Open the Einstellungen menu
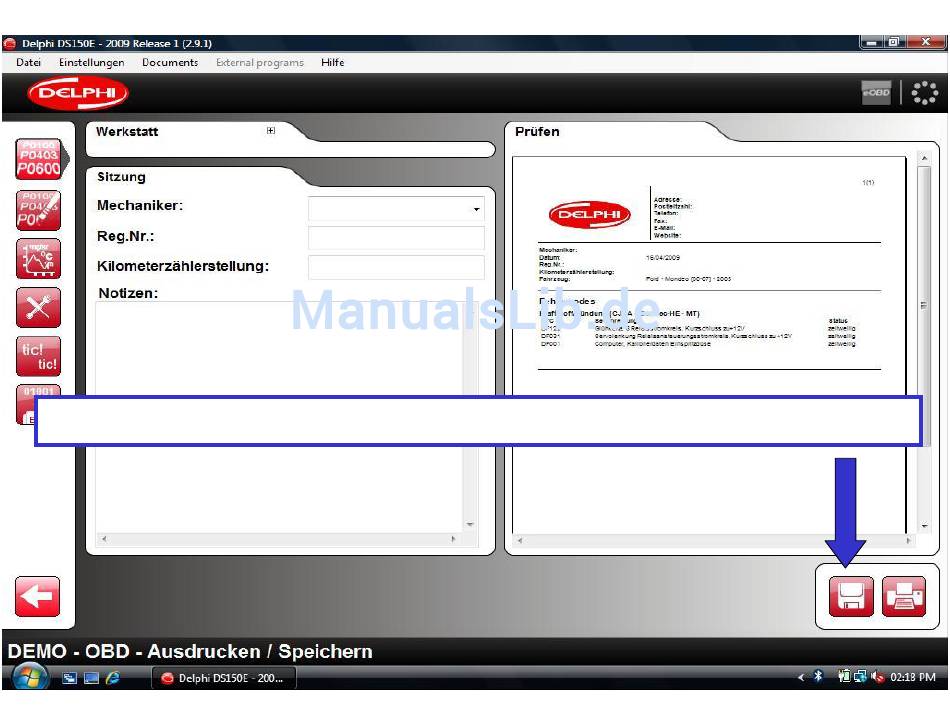 [x=91, y=62]
